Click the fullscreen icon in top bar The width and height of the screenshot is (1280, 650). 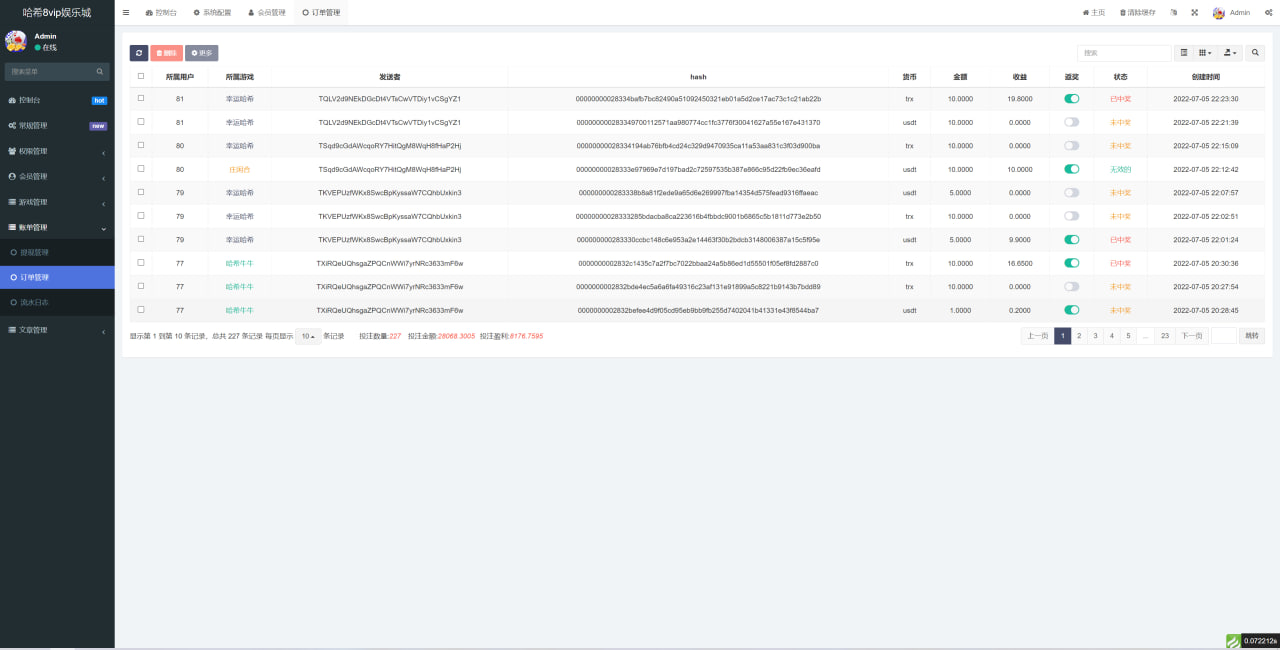1194,13
